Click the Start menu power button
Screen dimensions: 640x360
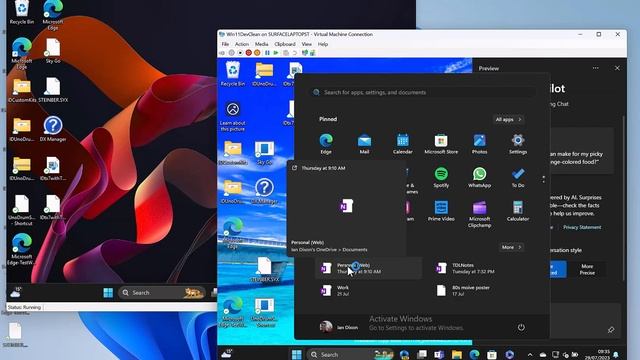(521, 327)
